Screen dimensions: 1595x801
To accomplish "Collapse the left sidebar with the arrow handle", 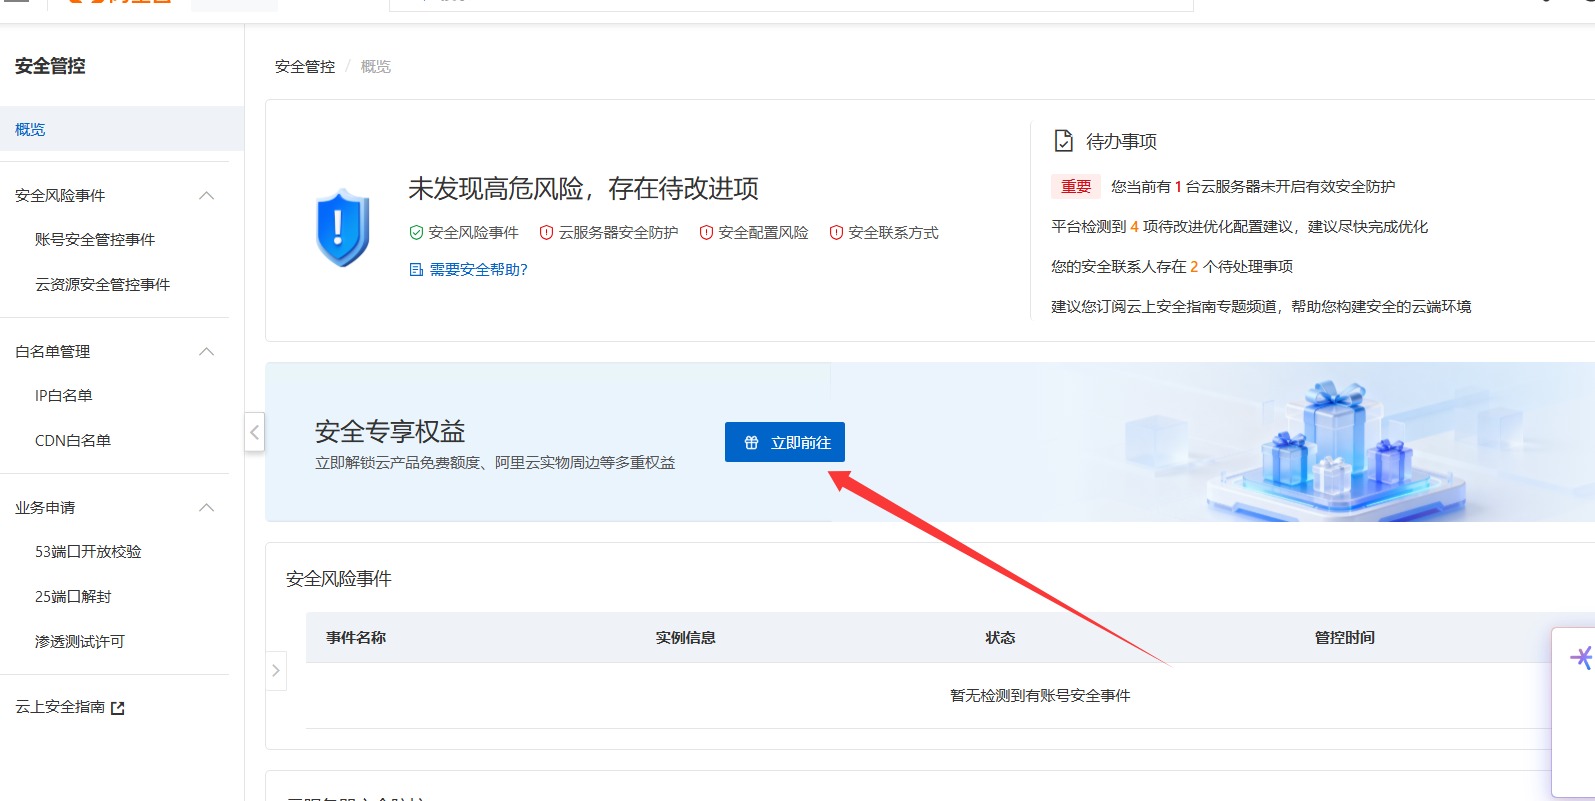I will point(255,432).
